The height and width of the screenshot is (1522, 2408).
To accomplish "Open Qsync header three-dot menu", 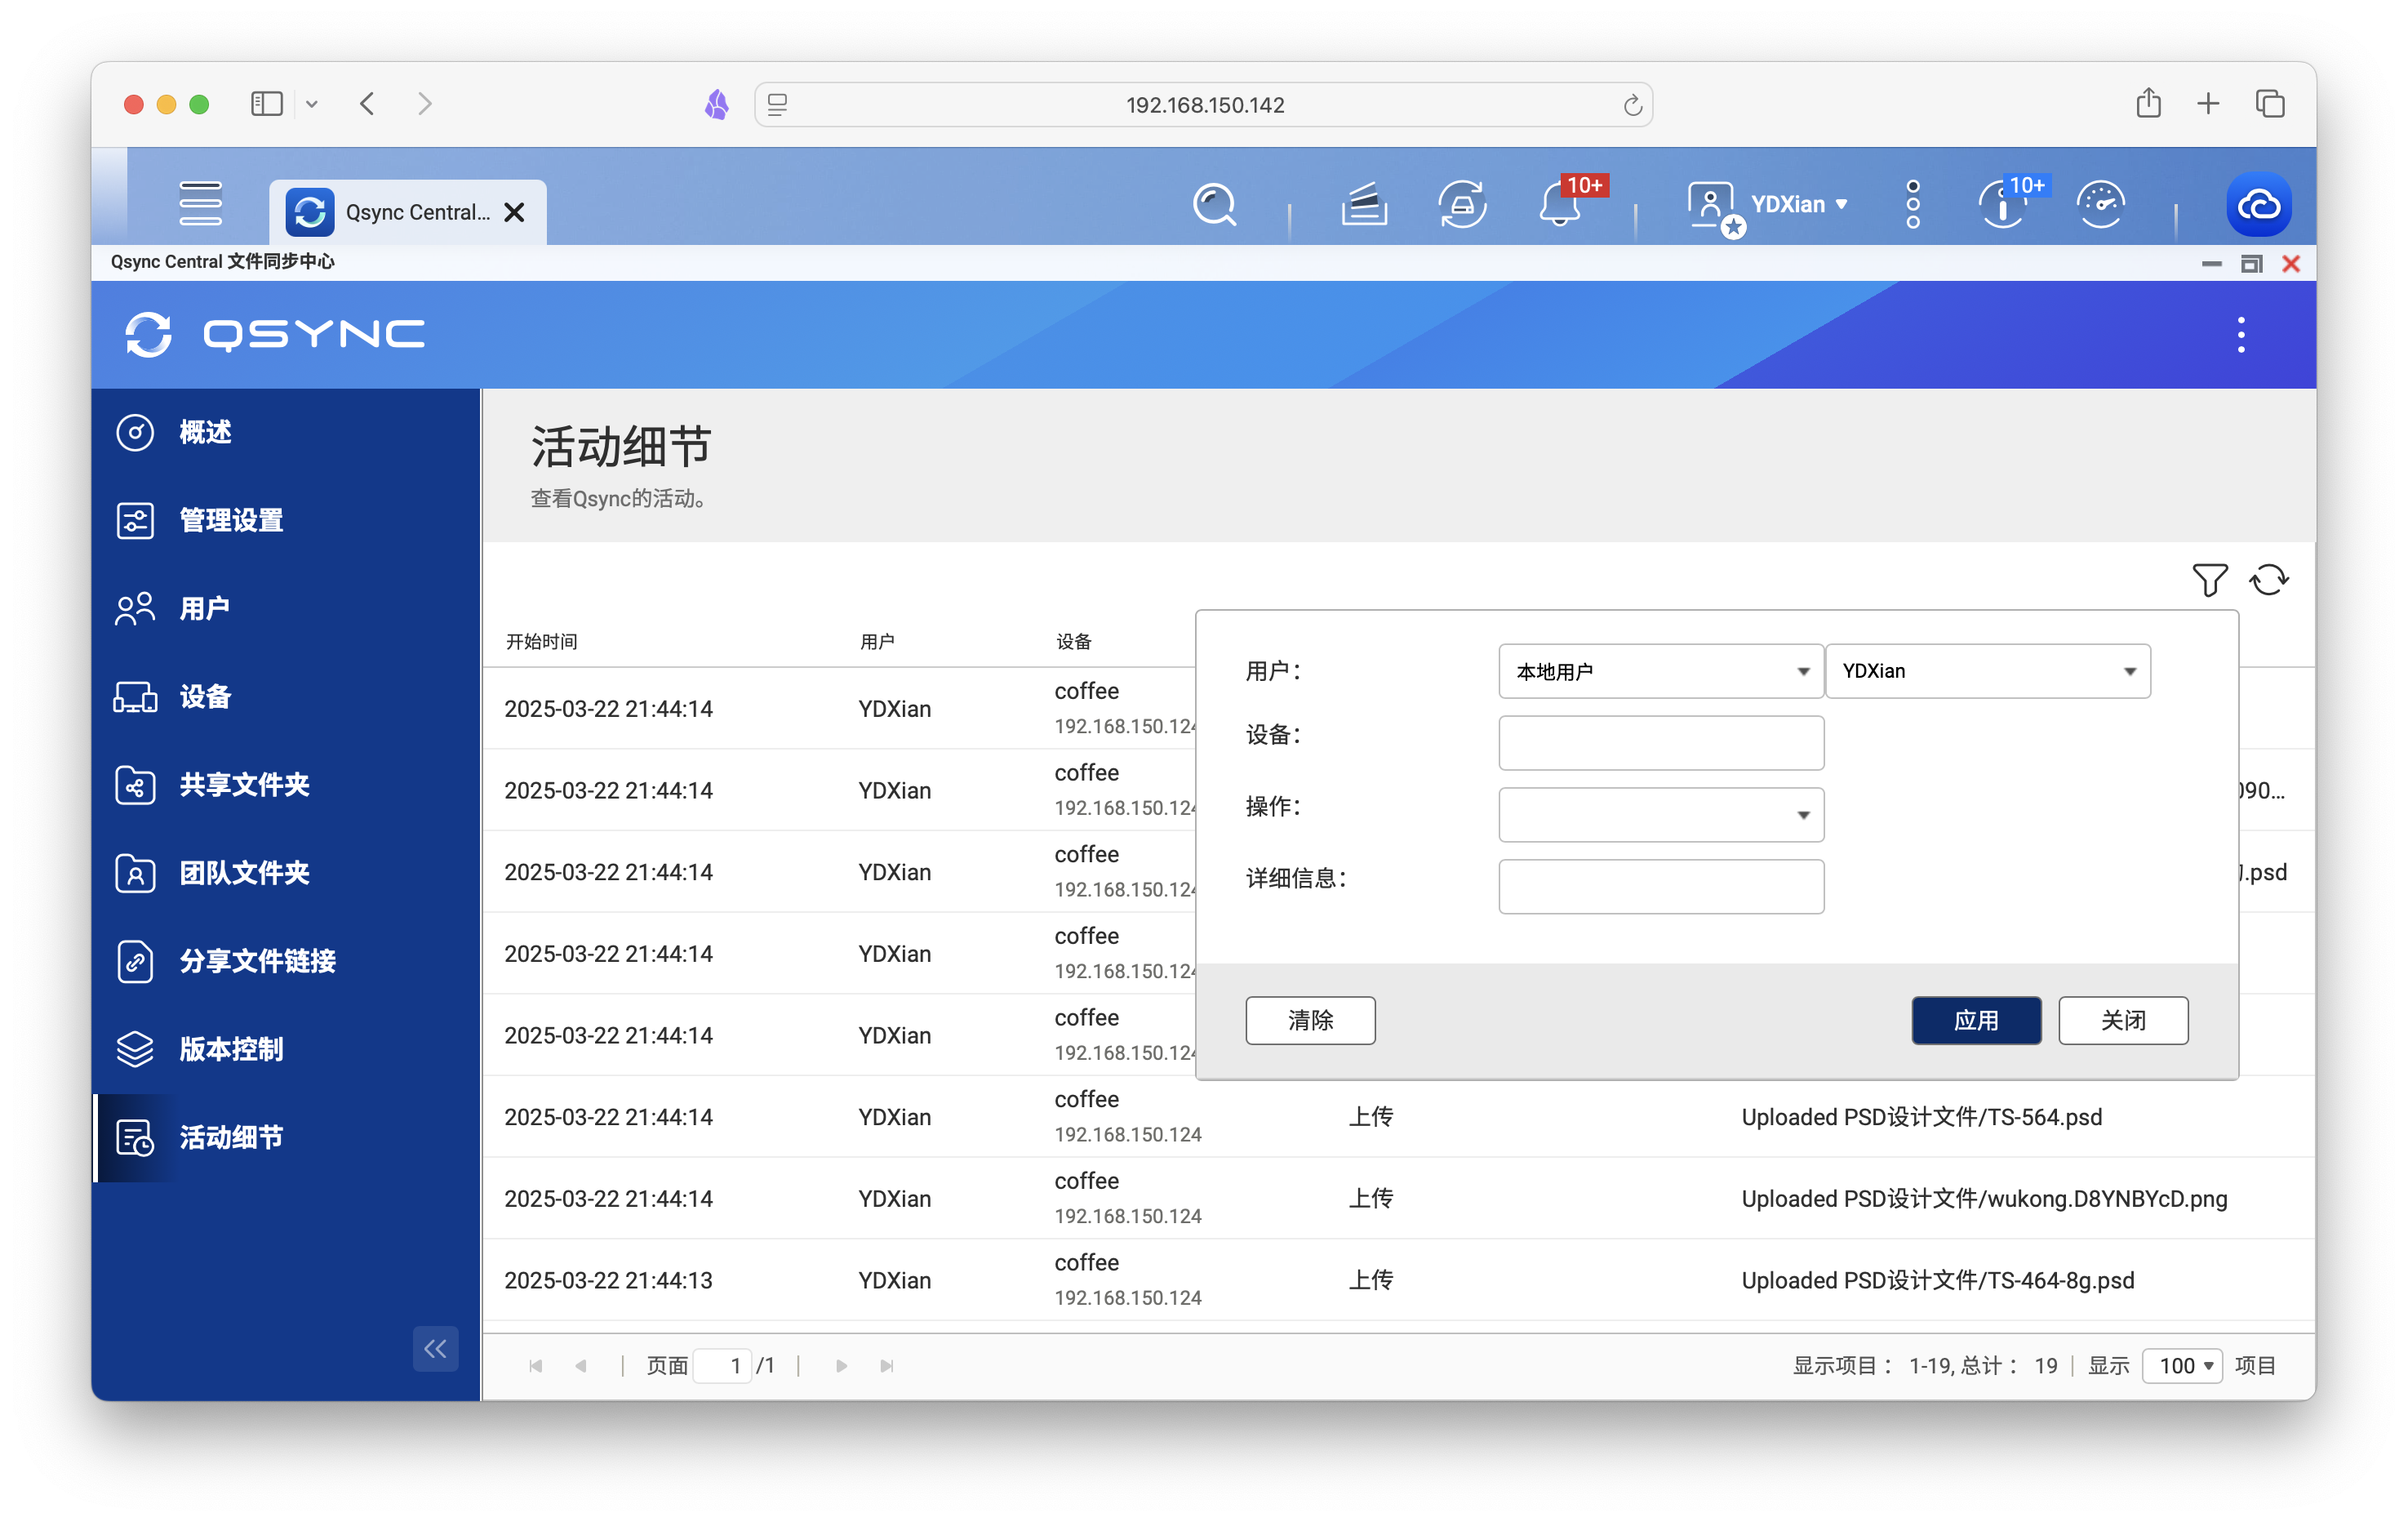I will pos(2241,334).
